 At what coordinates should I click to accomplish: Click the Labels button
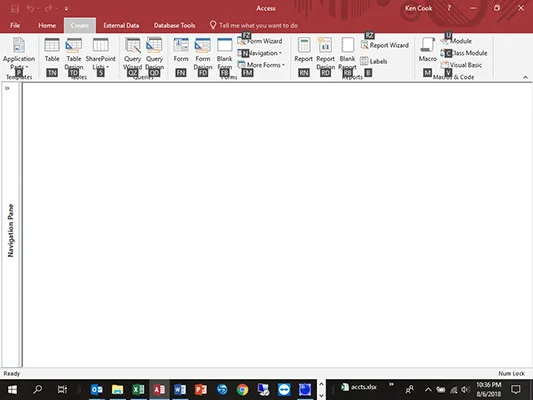coord(374,62)
